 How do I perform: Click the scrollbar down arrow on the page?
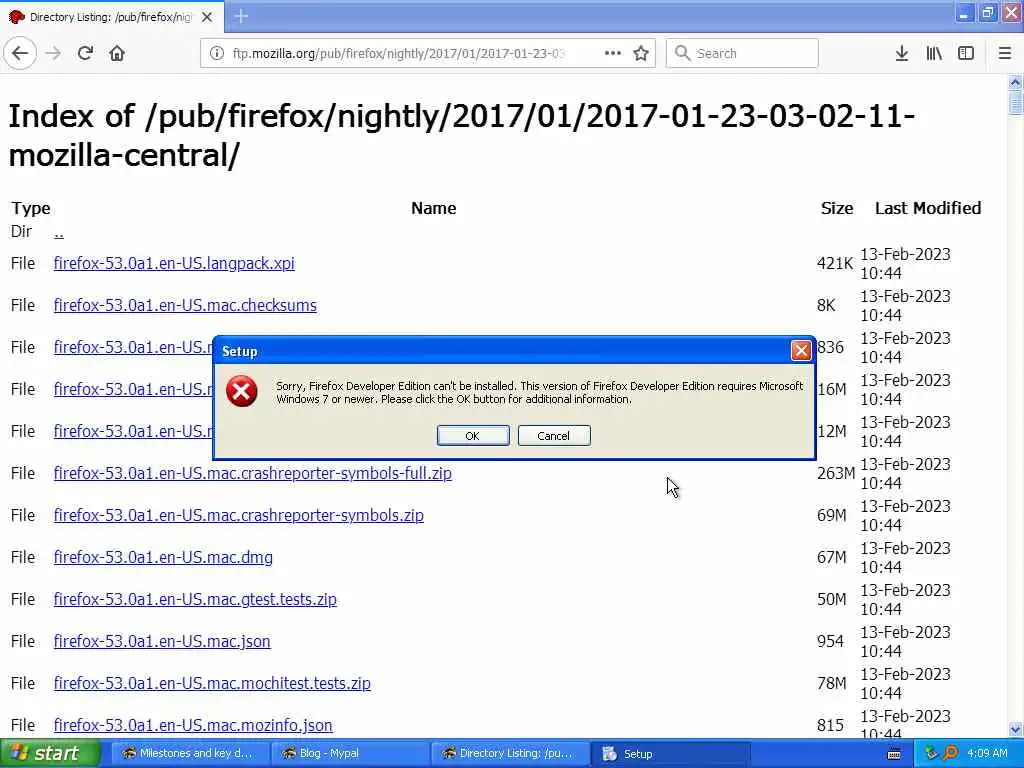click(x=1015, y=729)
